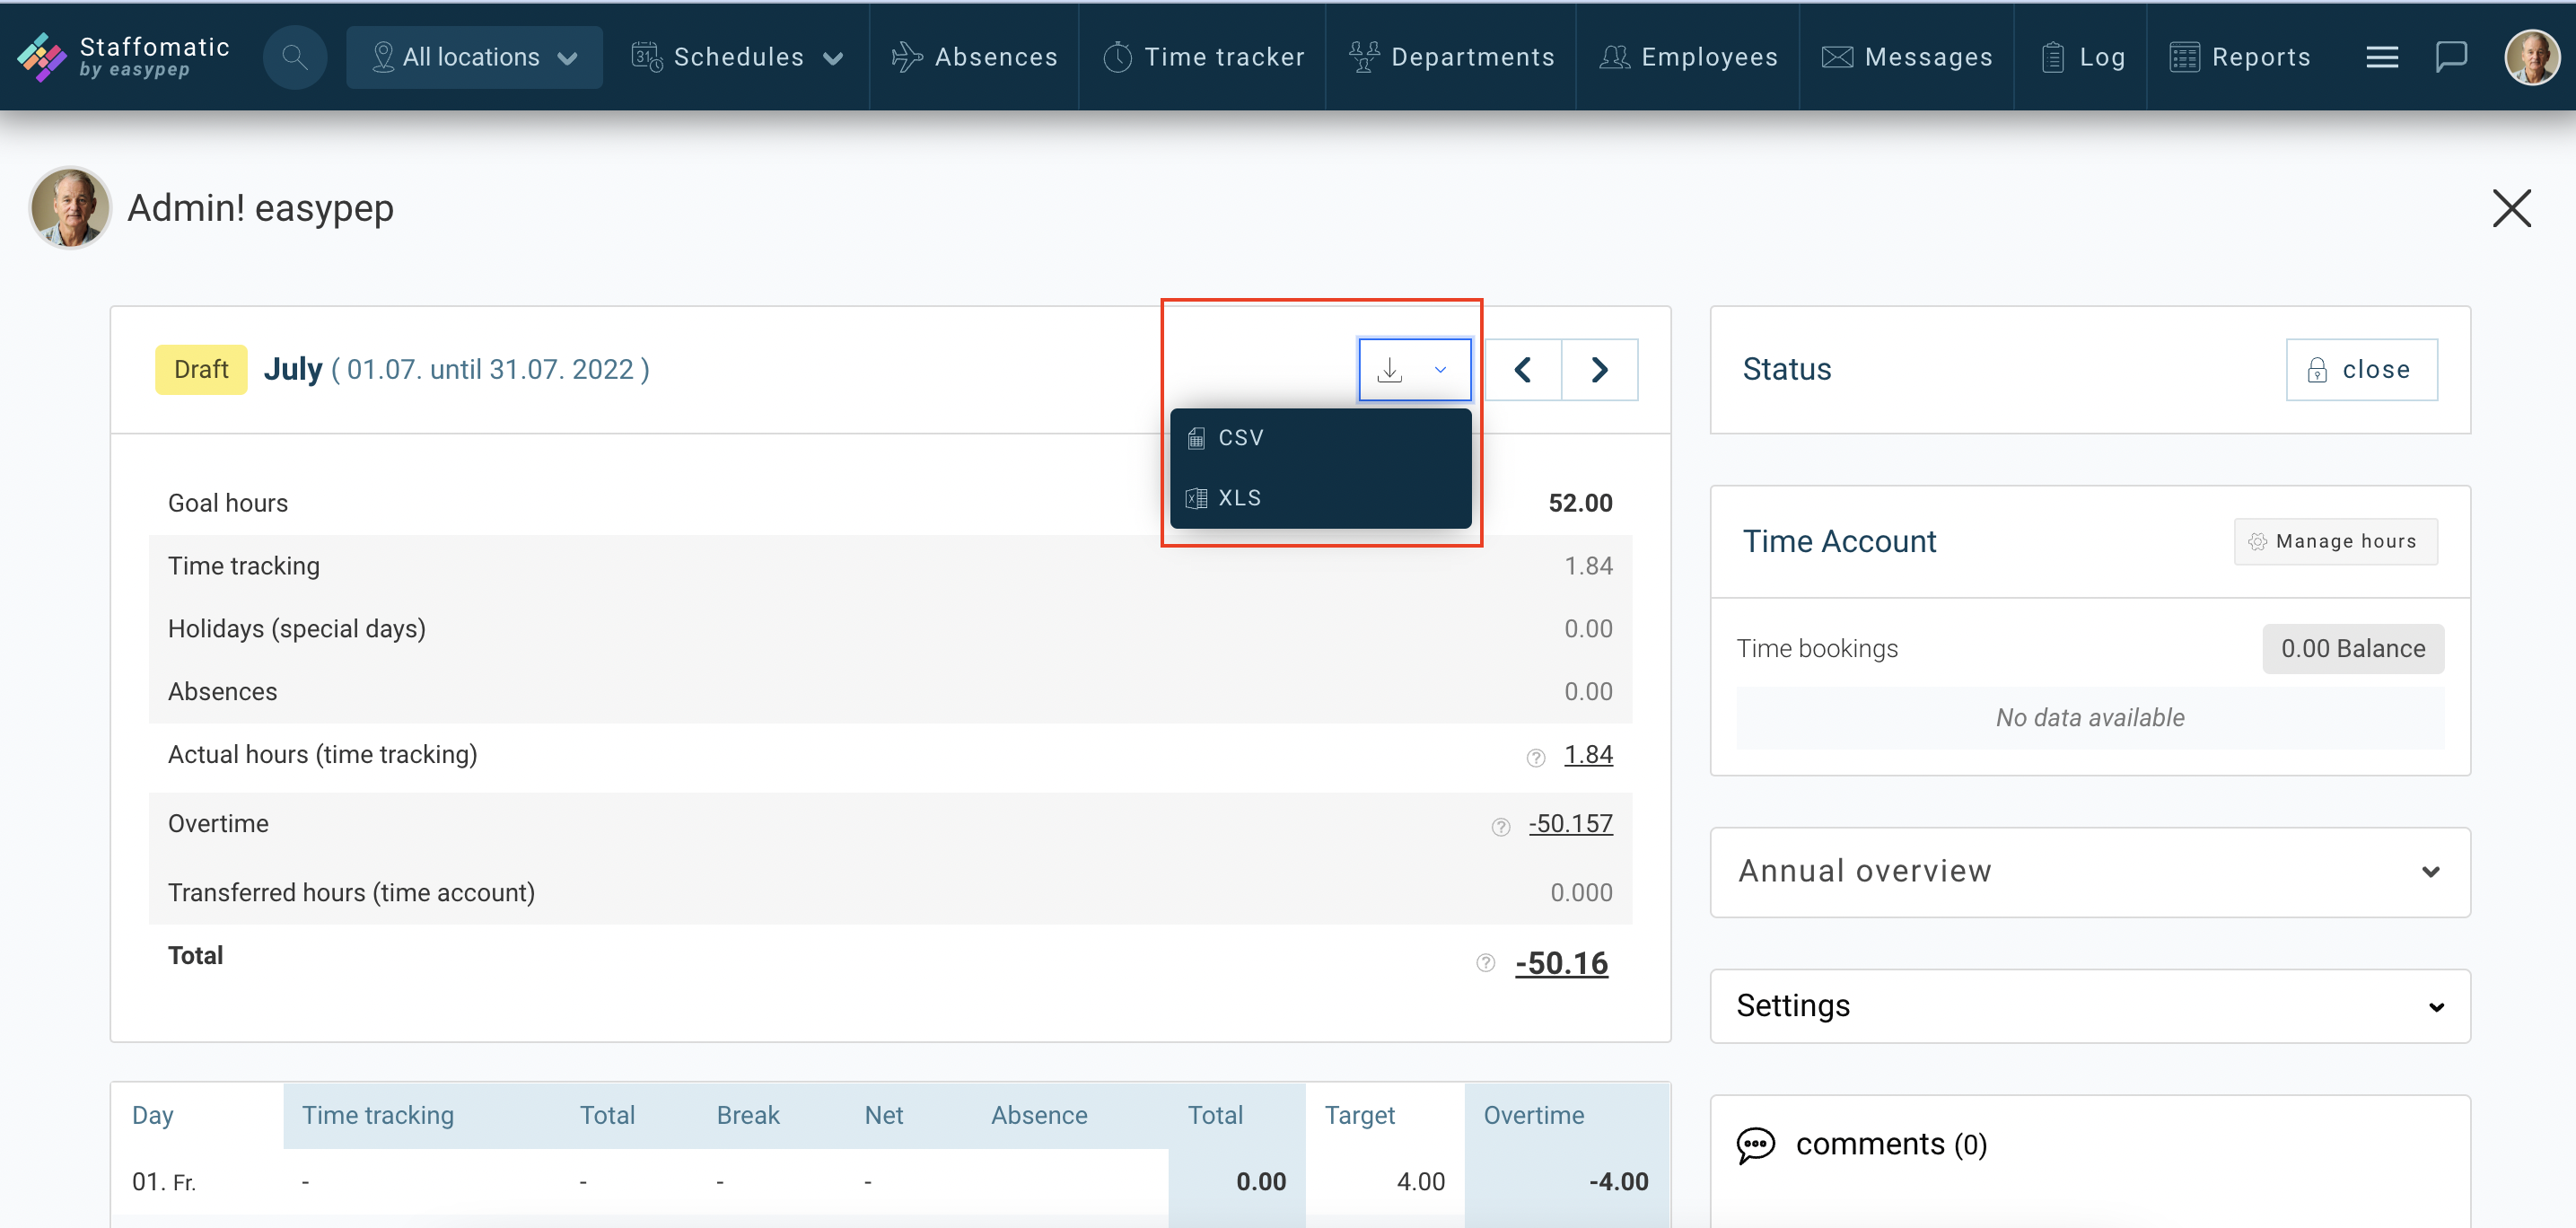Screen dimensions: 2576x1228
Task: Click the July date range heading
Action: coord(456,369)
